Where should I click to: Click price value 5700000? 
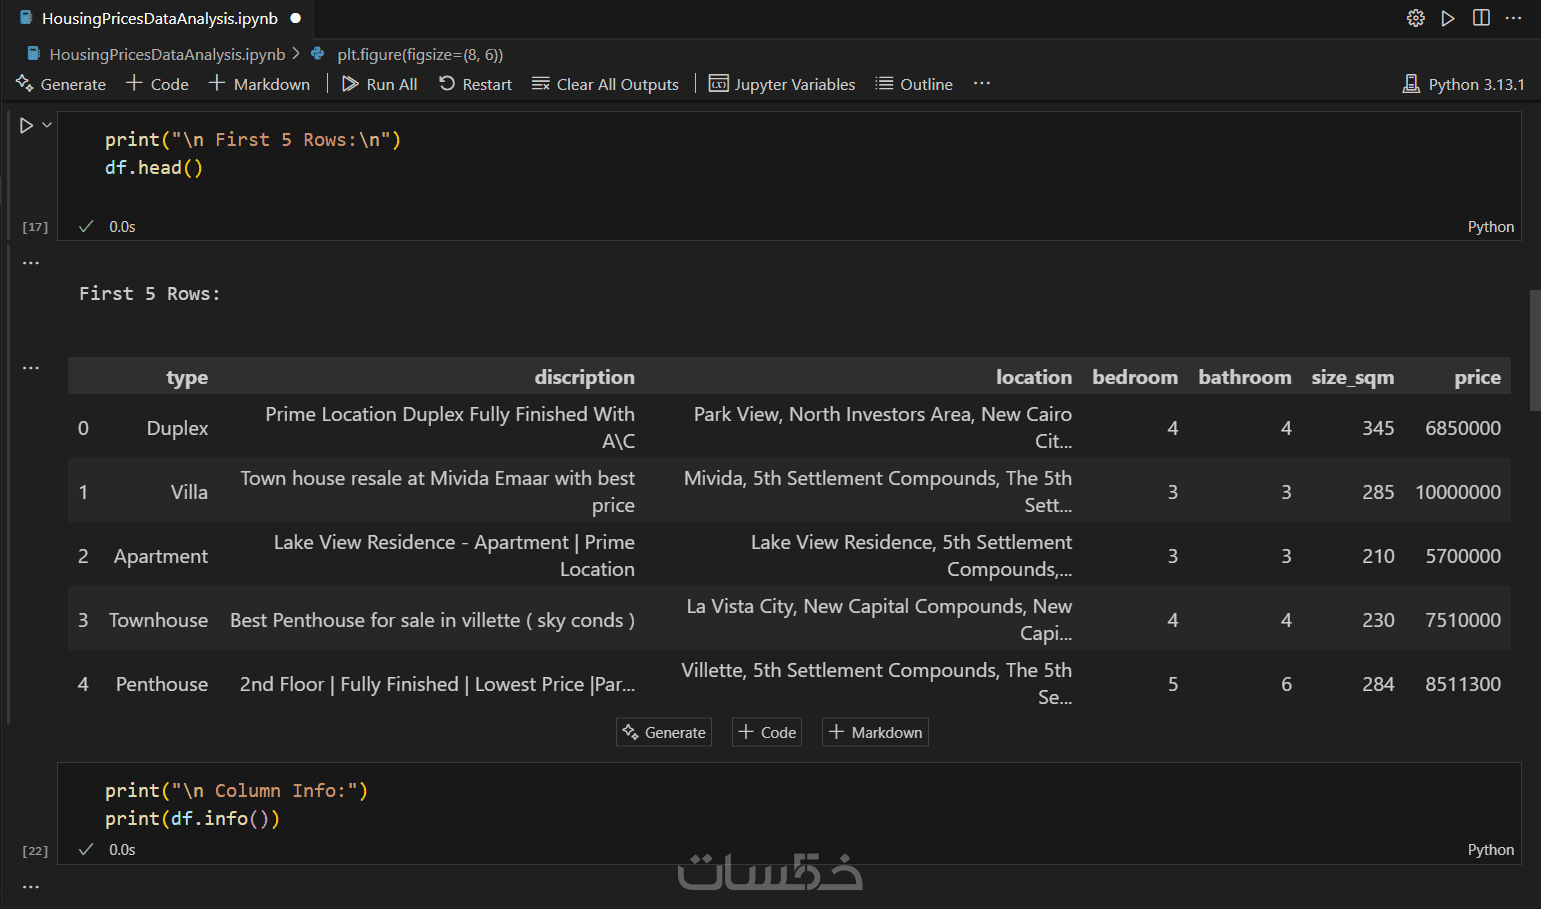(x=1463, y=556)
